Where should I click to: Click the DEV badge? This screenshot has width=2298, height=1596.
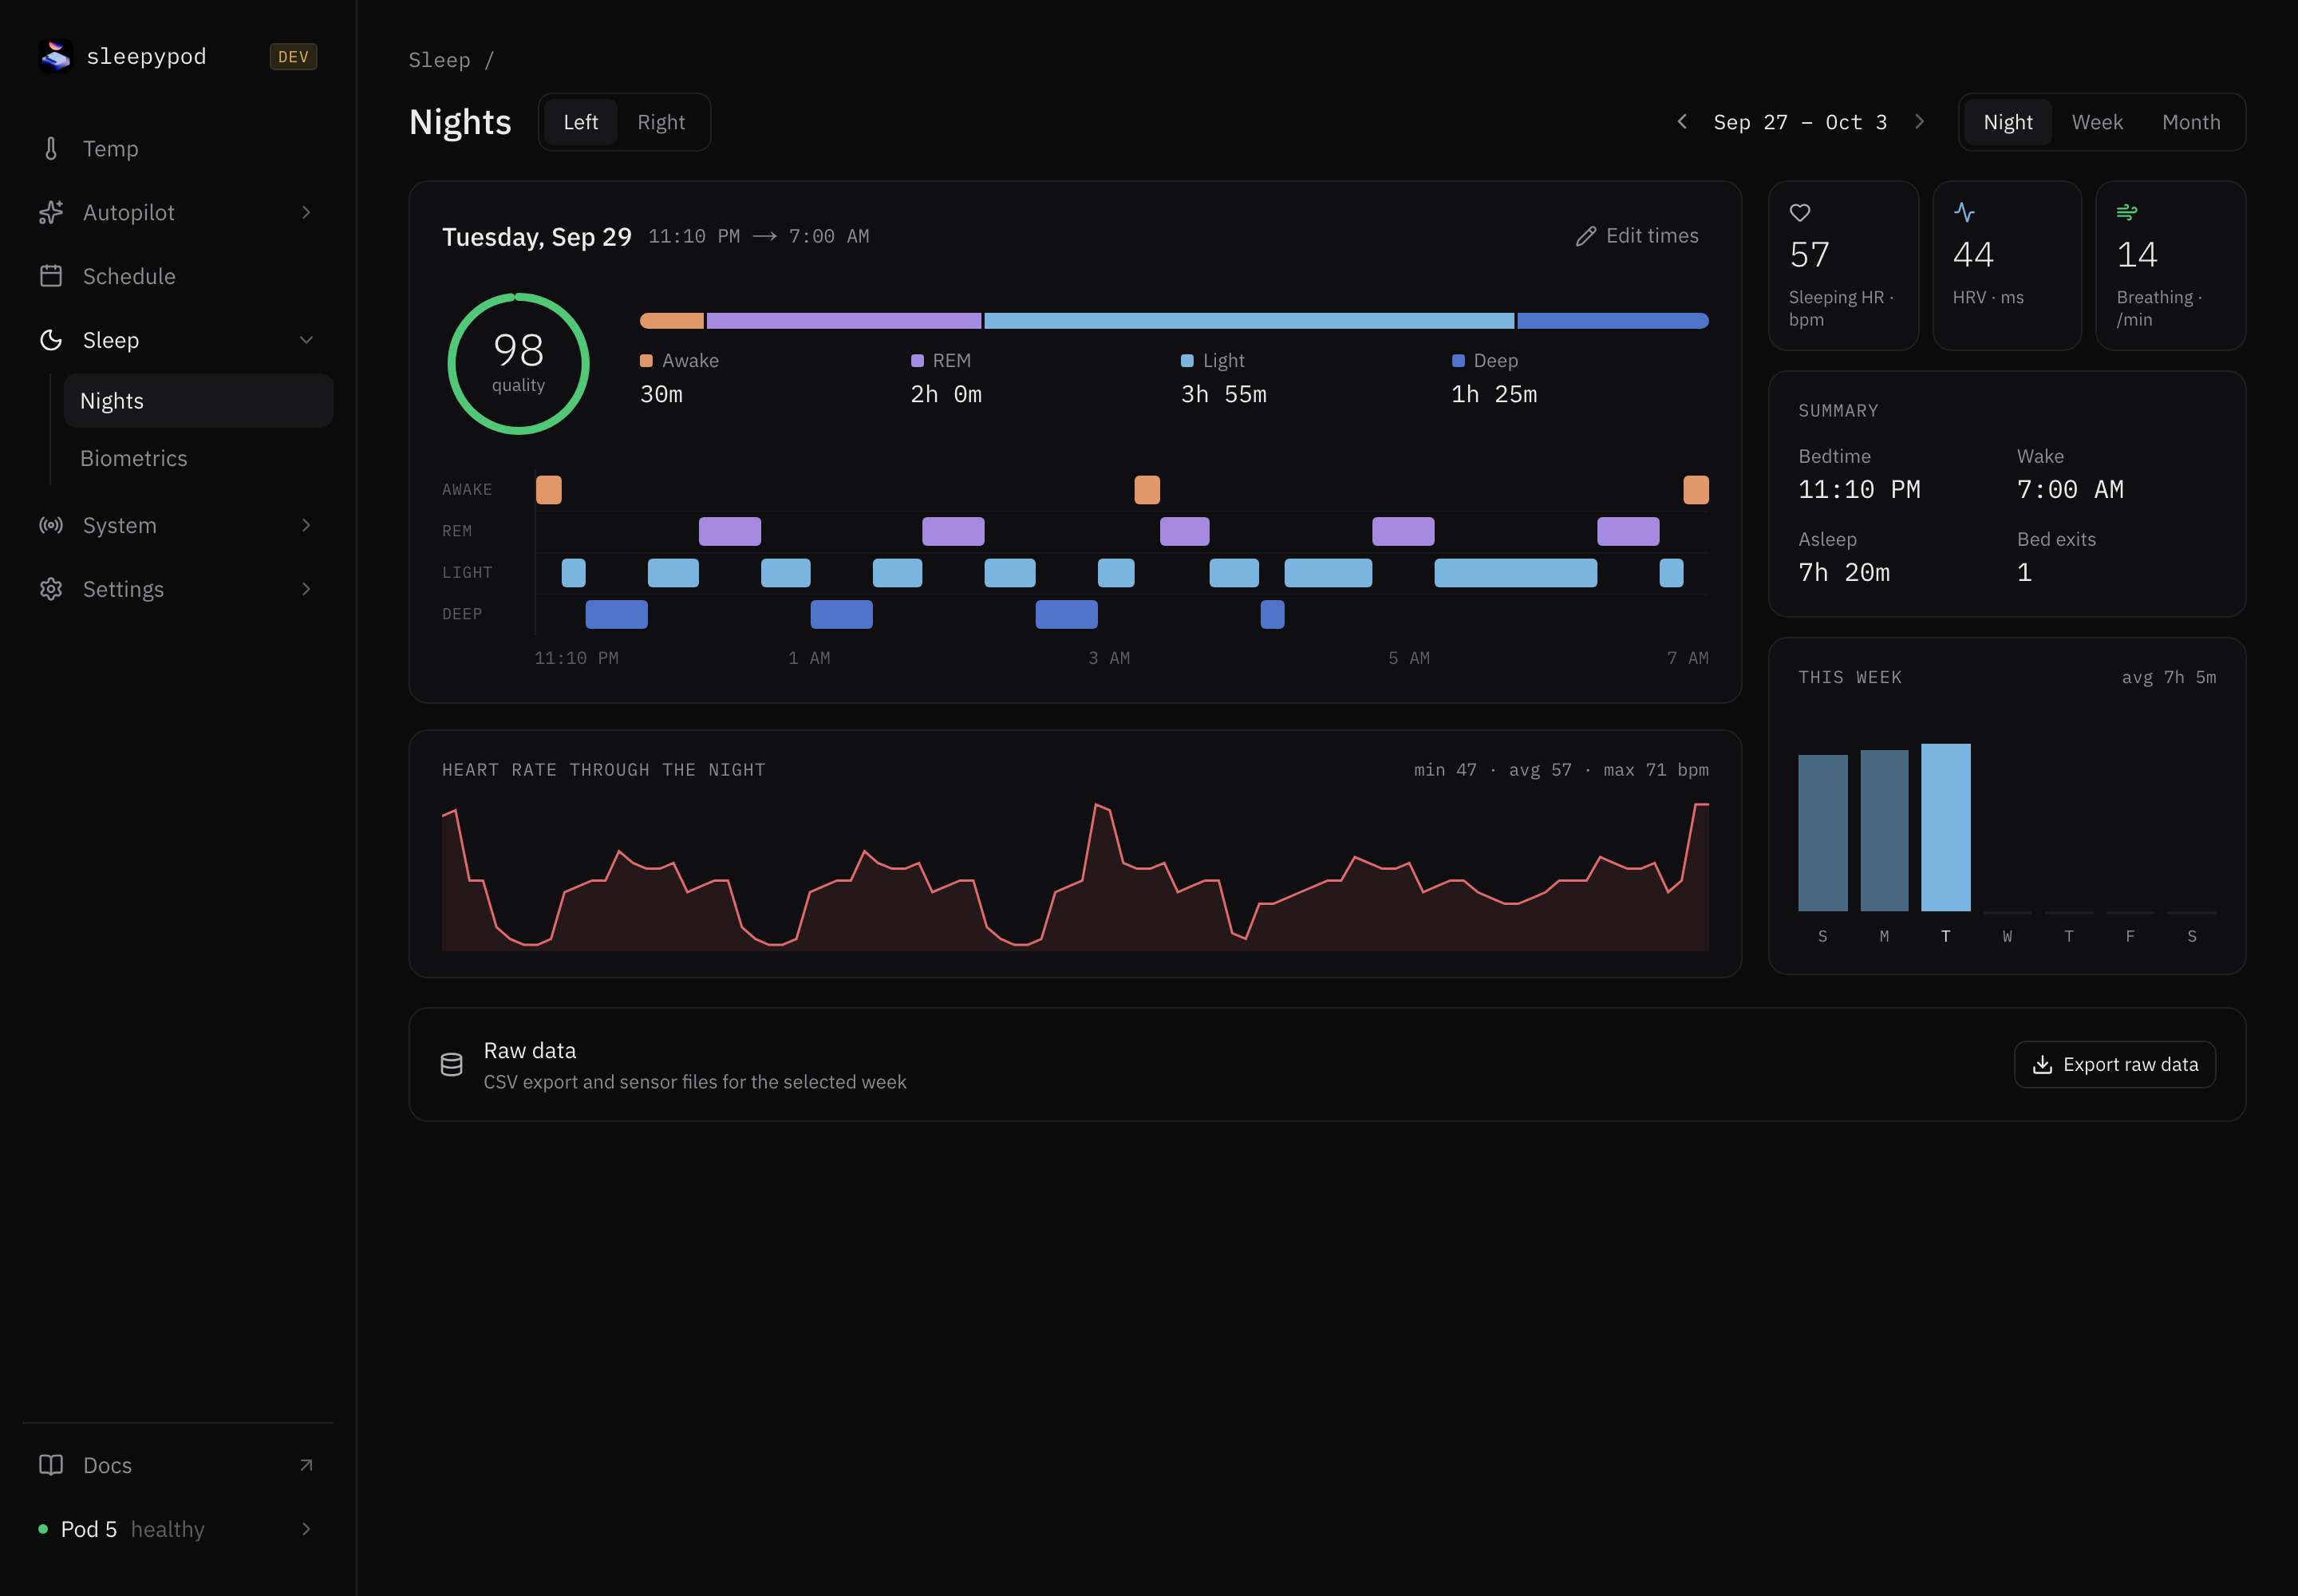click(x=293, y=57)
